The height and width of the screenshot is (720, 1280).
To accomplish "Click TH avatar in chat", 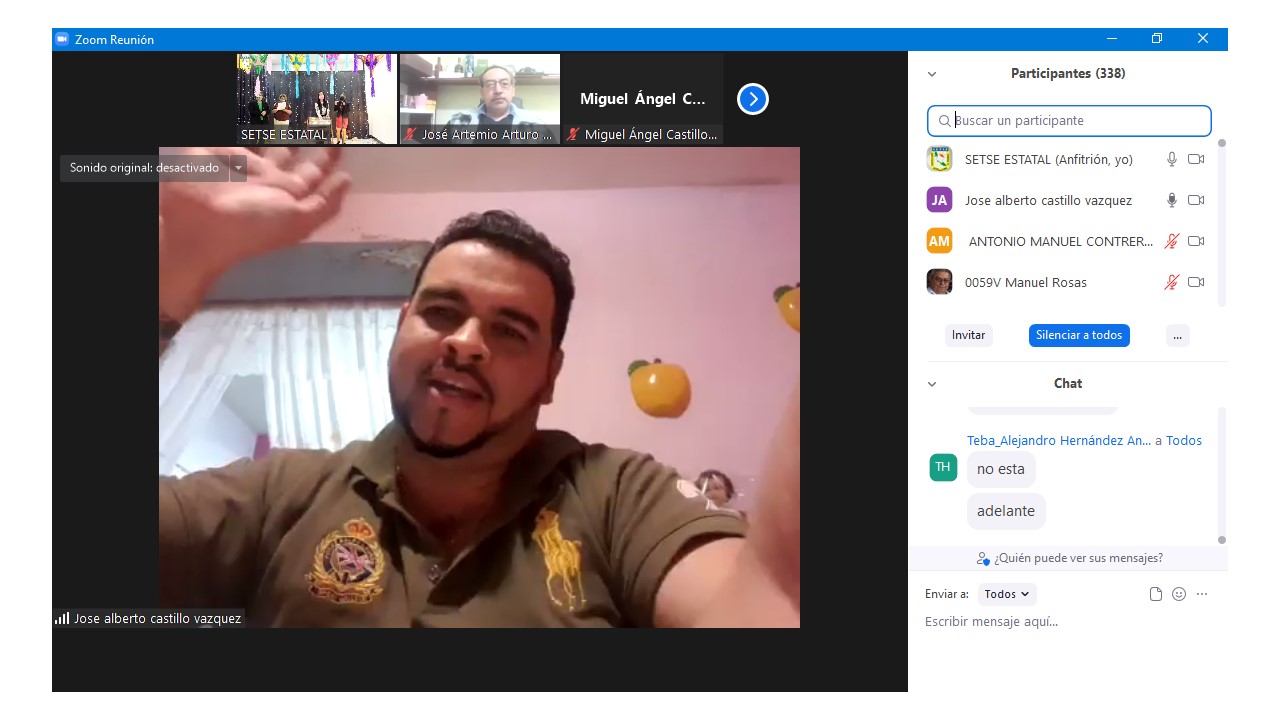I will pos(943,467).
